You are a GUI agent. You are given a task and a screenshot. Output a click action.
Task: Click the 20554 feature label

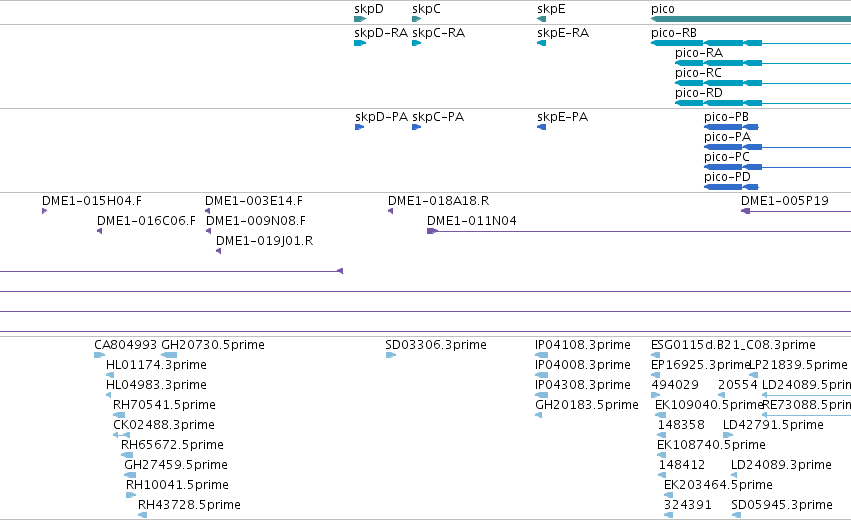(x=738, y=385)
